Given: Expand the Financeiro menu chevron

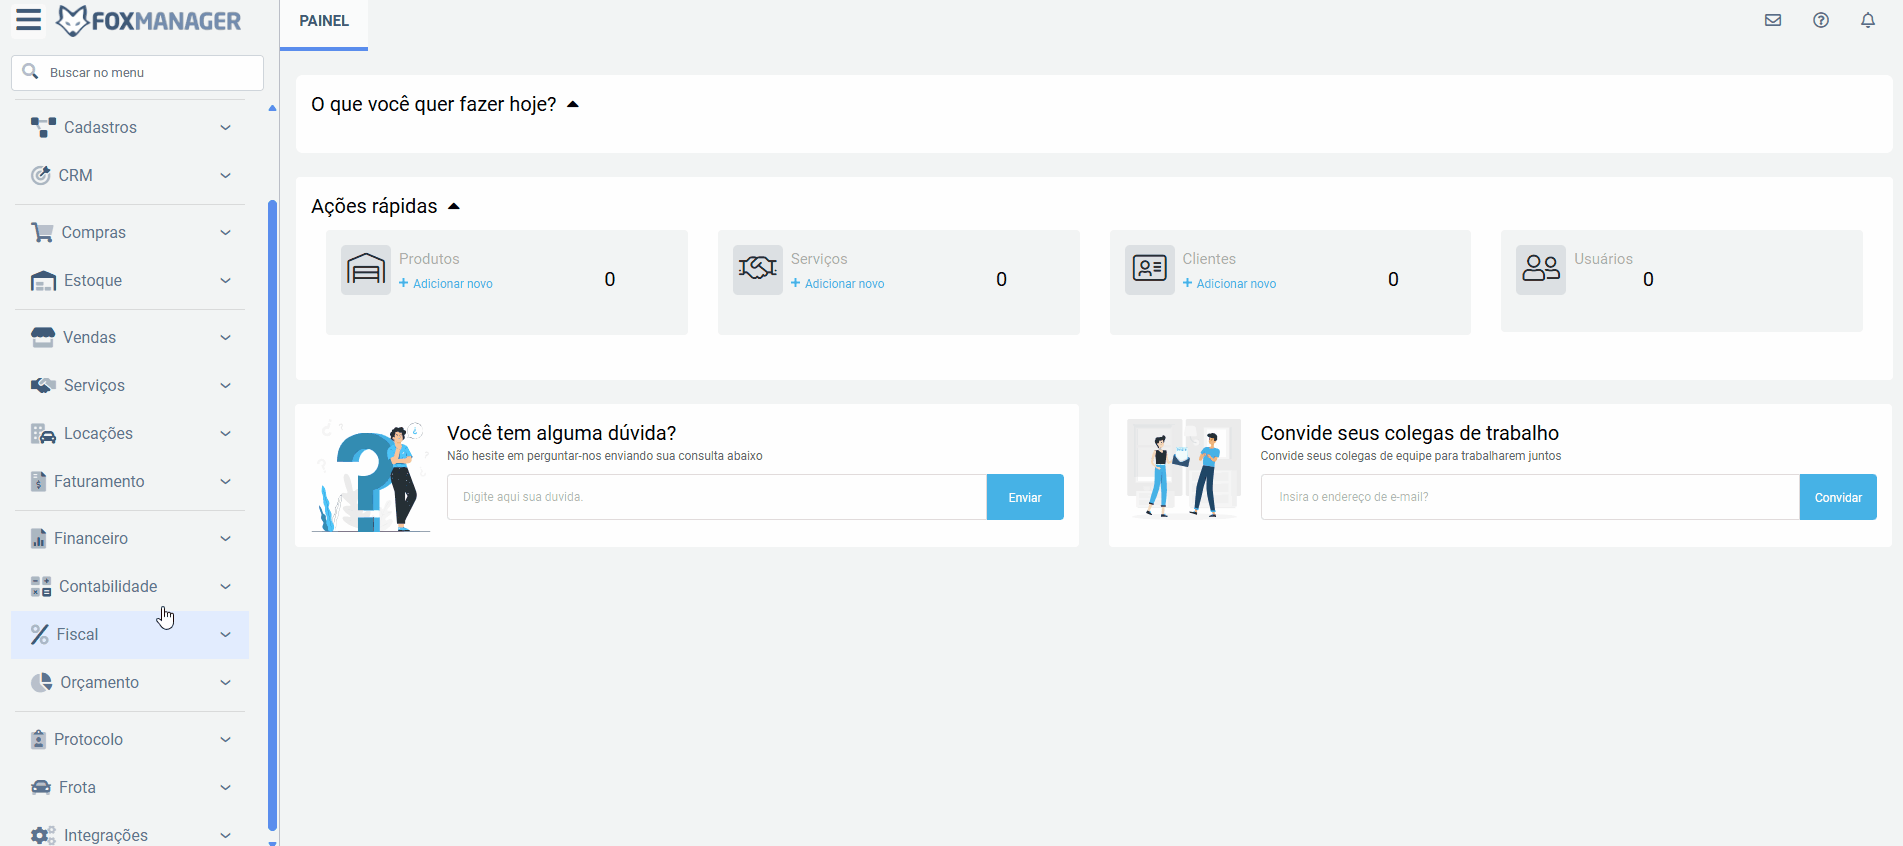Looking at the screenshot, I should (225, 539).
